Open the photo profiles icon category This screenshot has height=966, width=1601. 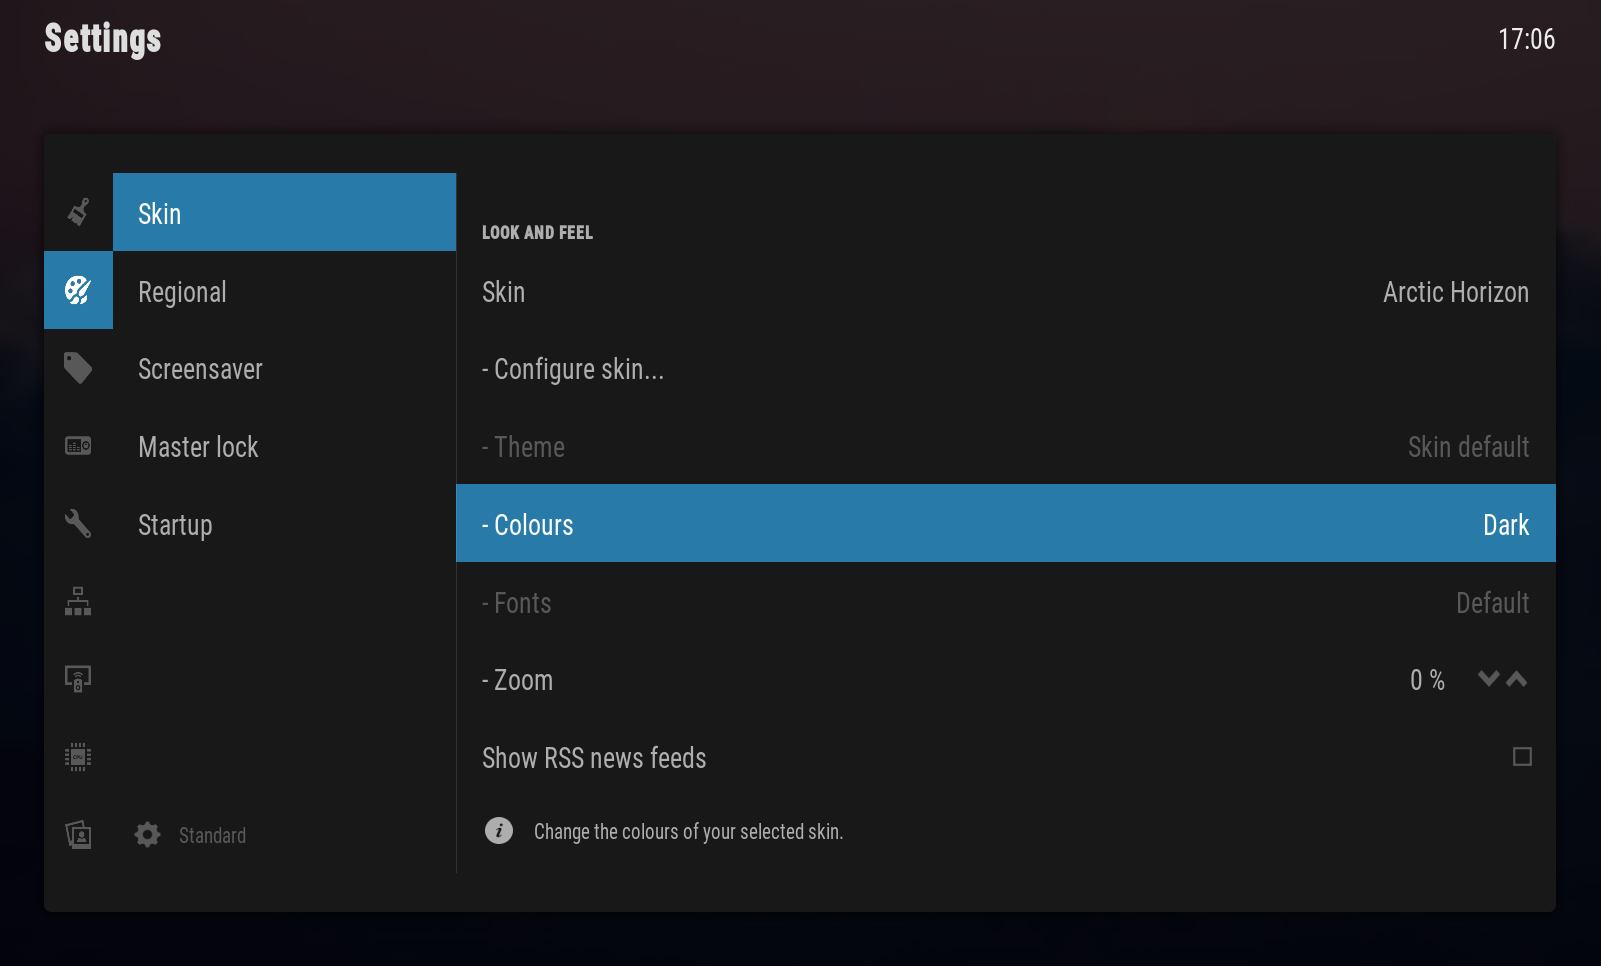(x=78, y=835)
